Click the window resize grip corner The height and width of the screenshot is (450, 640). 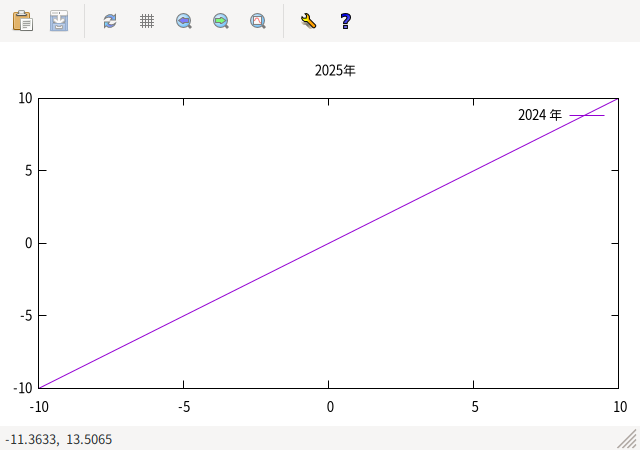tap(628, 439)
